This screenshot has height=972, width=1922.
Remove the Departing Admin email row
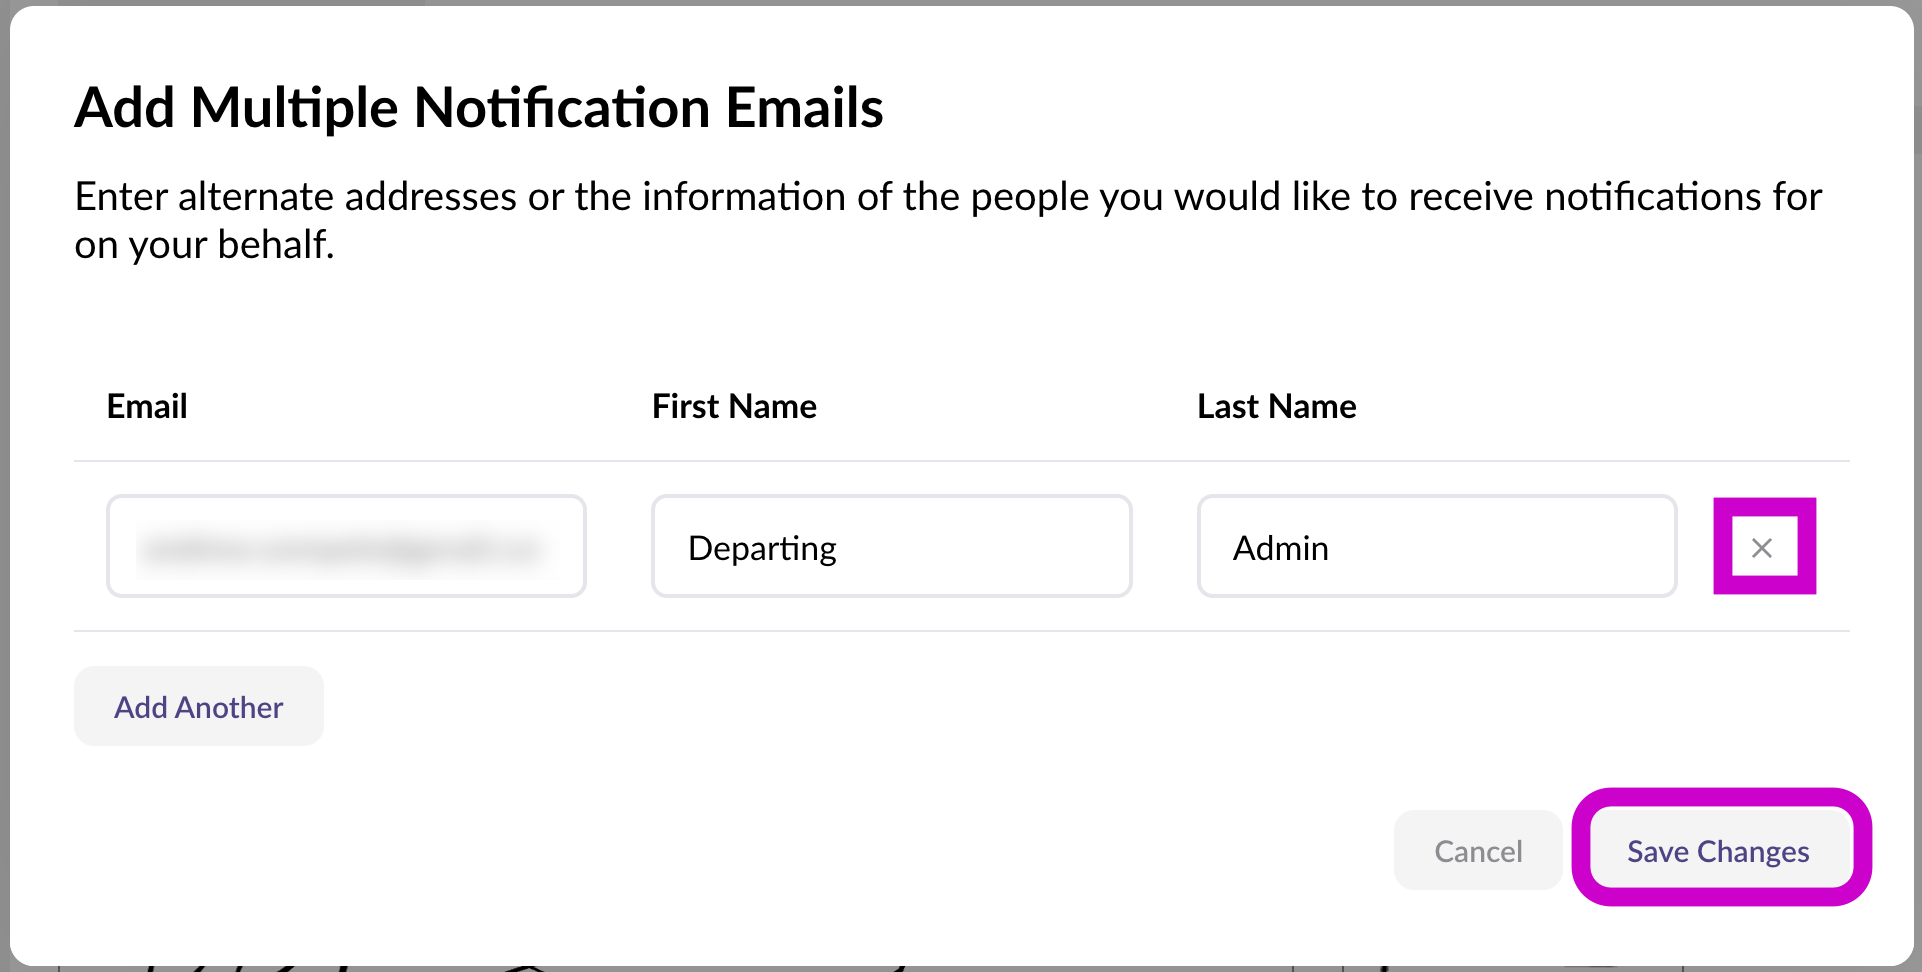[1762, 547]
